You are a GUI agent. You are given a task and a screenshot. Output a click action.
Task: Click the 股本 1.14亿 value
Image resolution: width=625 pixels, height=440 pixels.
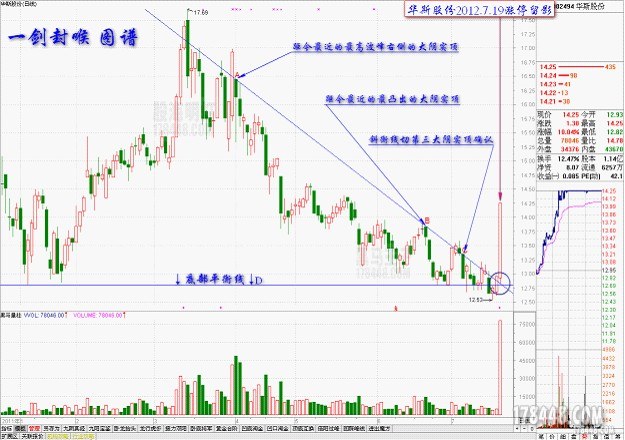(613, 159)
